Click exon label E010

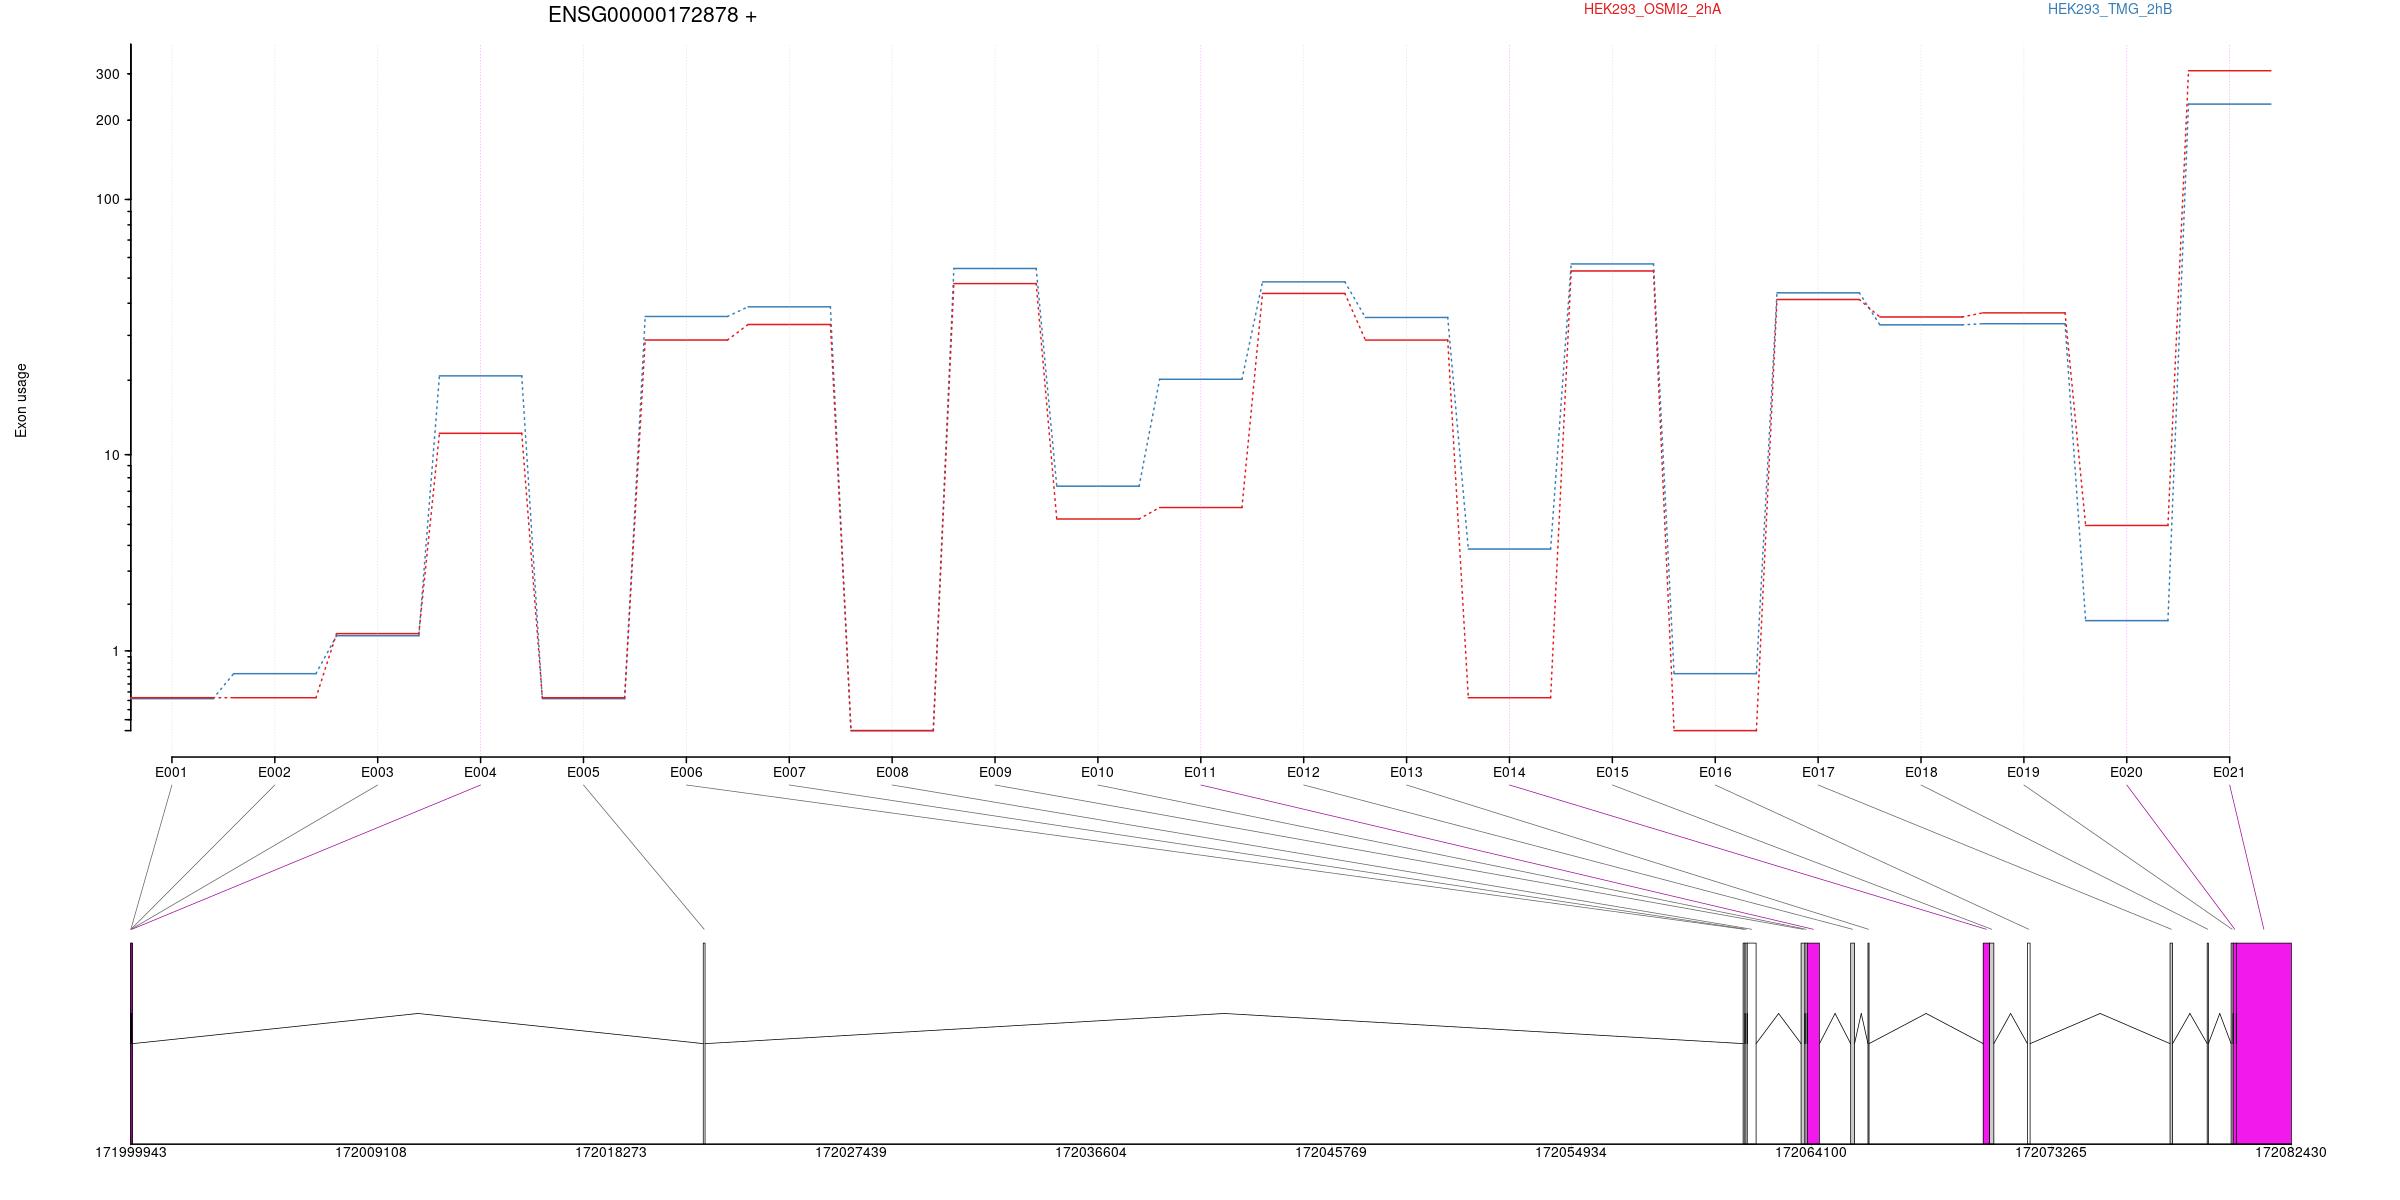pyautogui.click(x=1097, y=772)
